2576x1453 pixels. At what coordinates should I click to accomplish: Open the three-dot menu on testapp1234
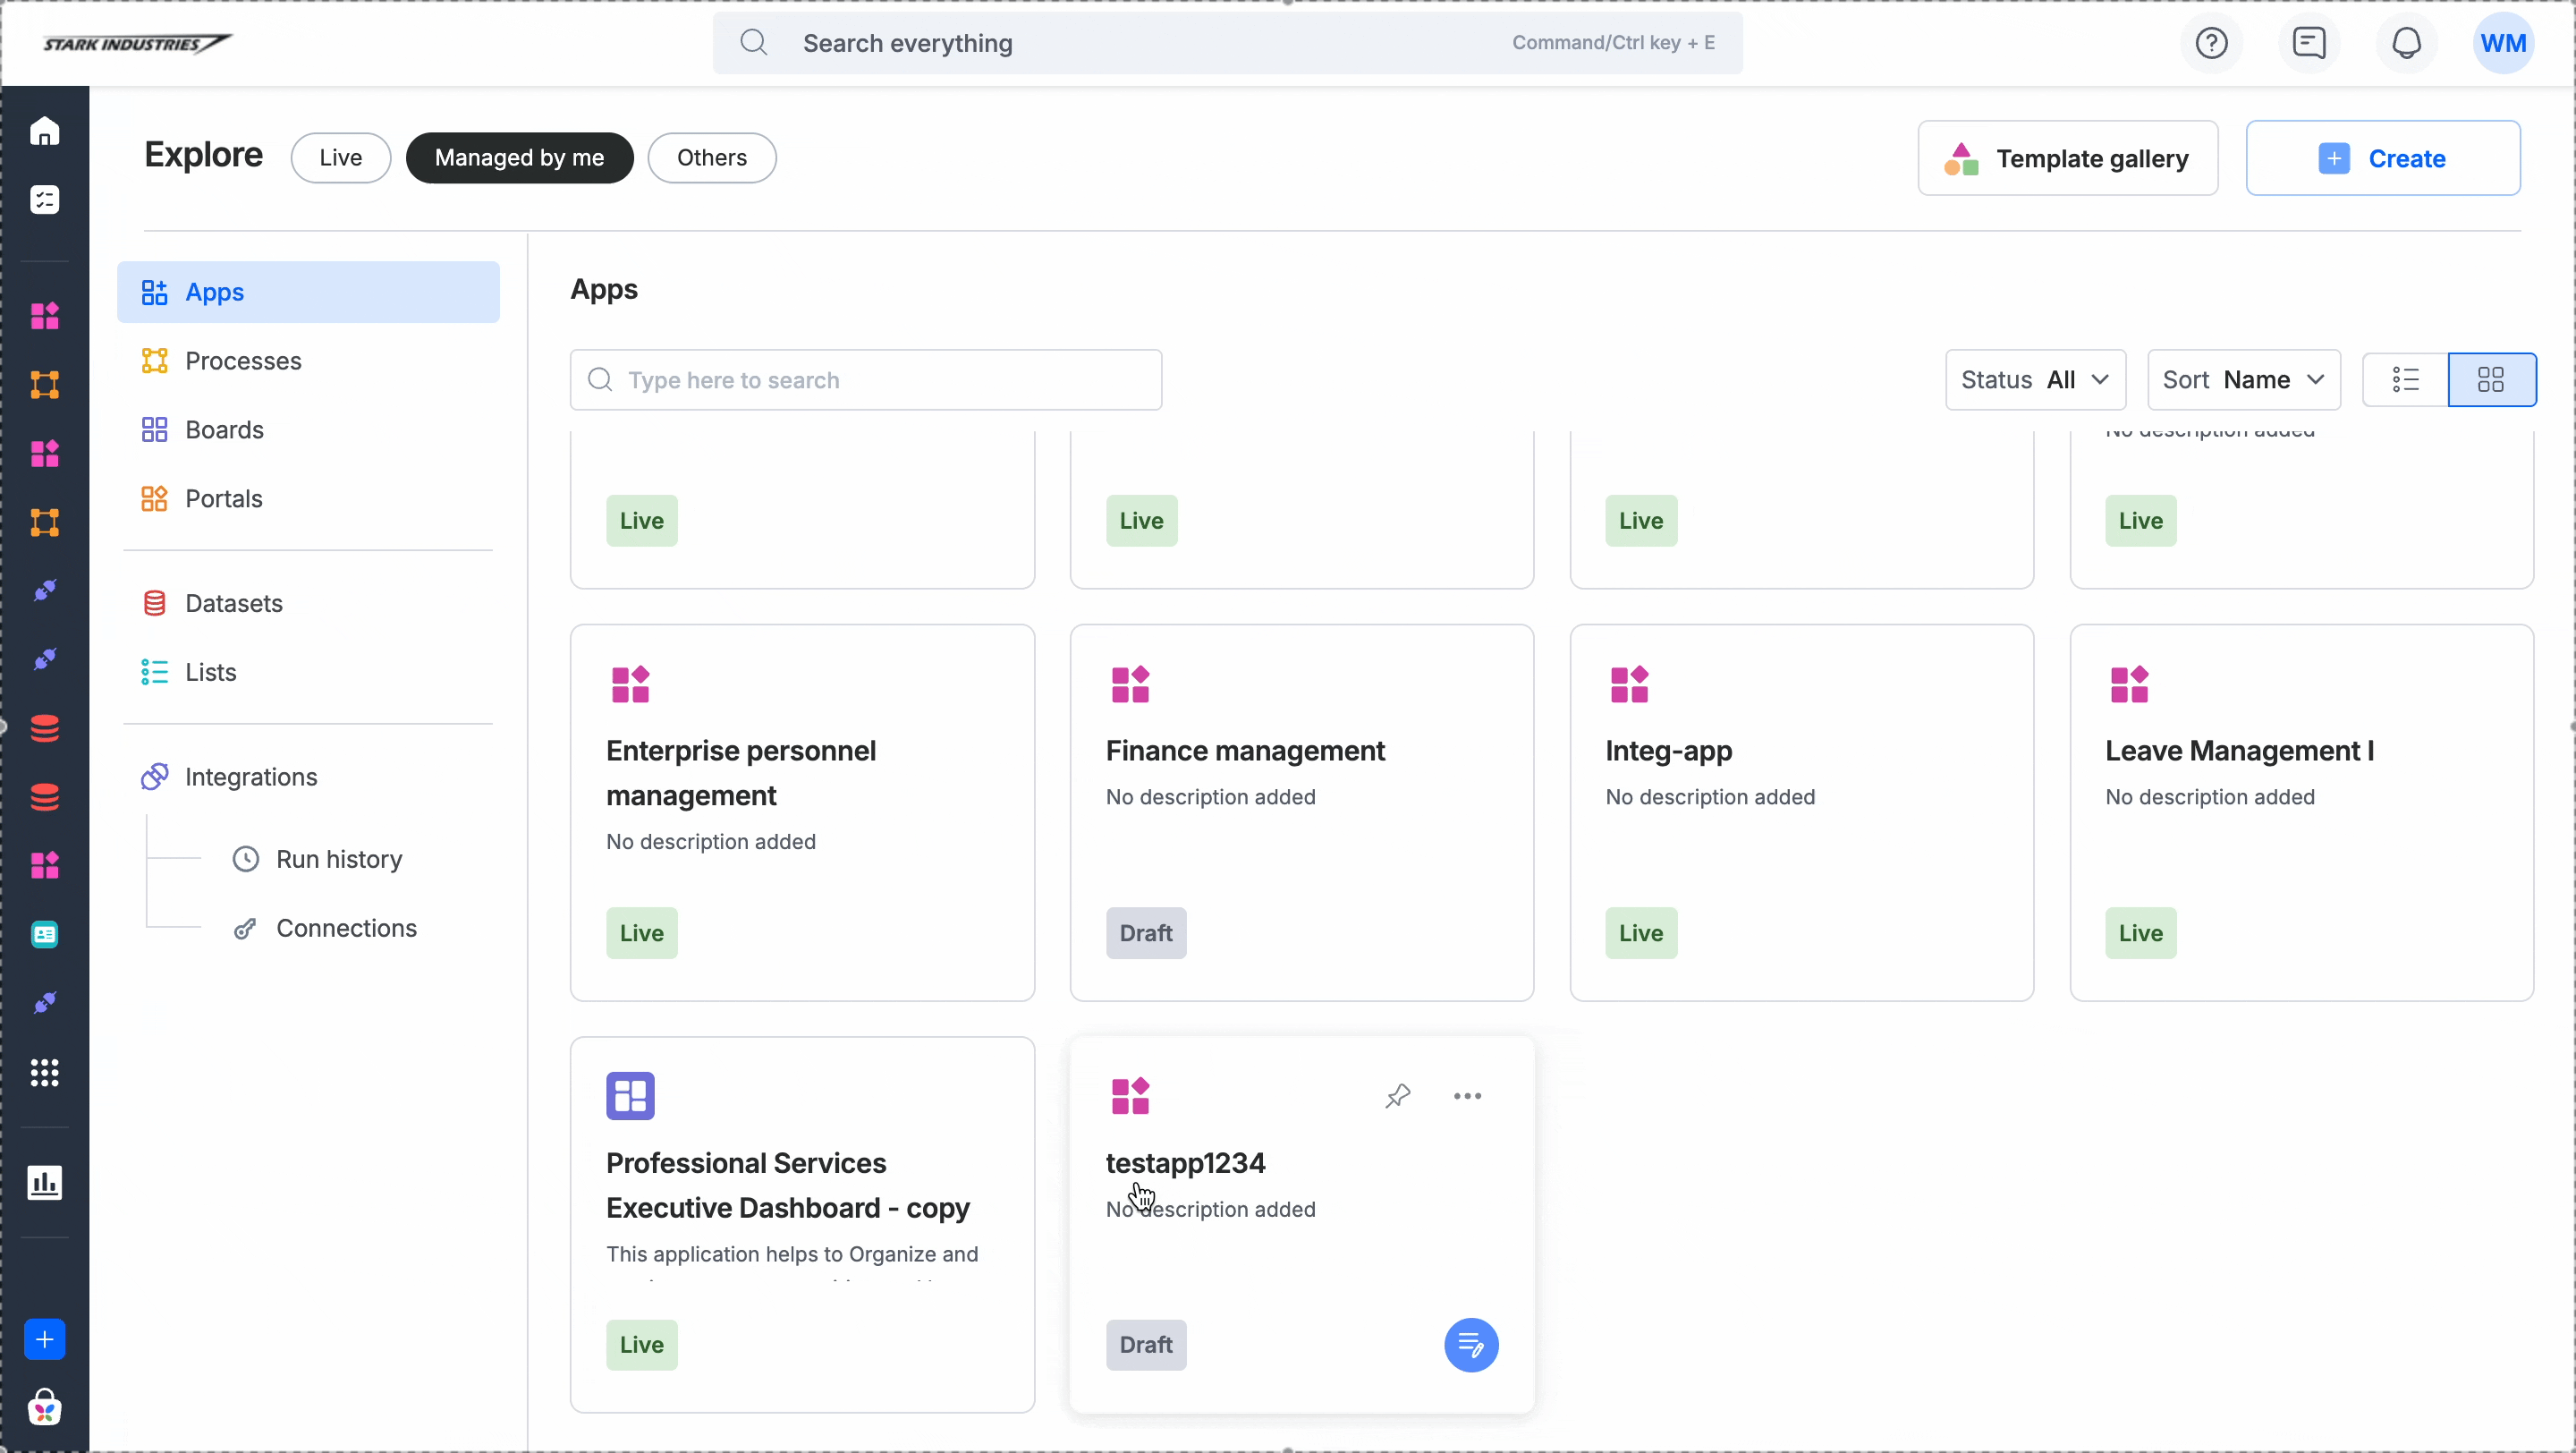[x=1467, y=1095]
